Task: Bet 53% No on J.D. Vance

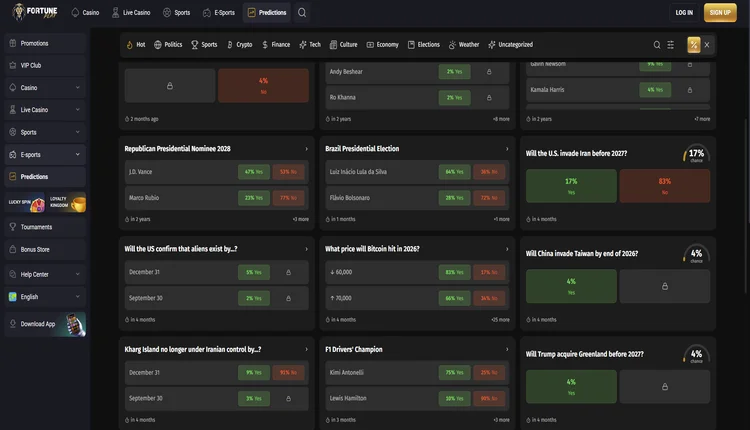Action: pos(288,172)
